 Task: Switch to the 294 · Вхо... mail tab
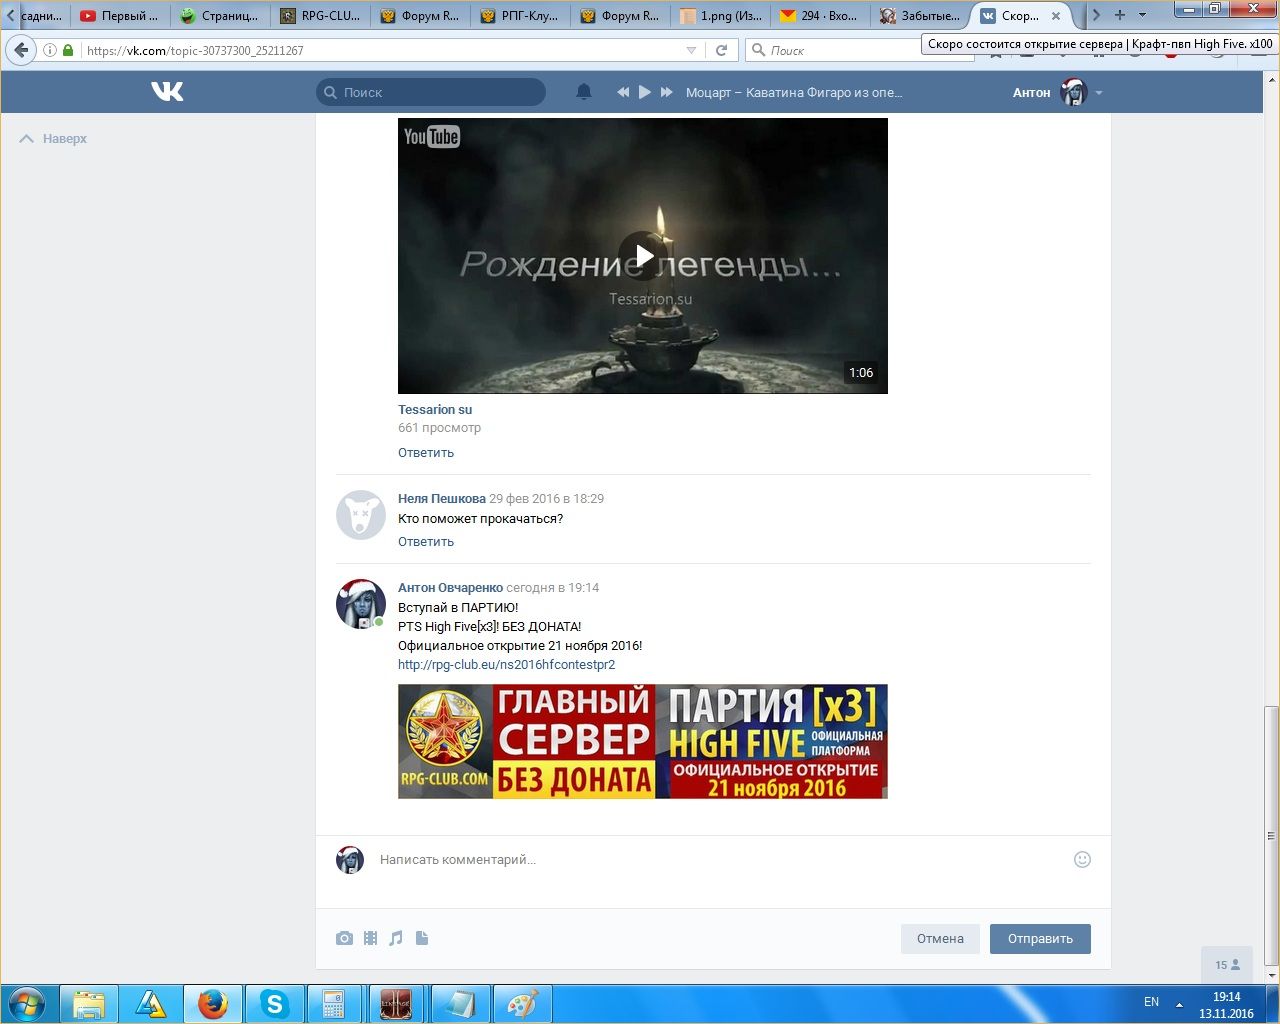pyautogui.click(x=820, y=16)
